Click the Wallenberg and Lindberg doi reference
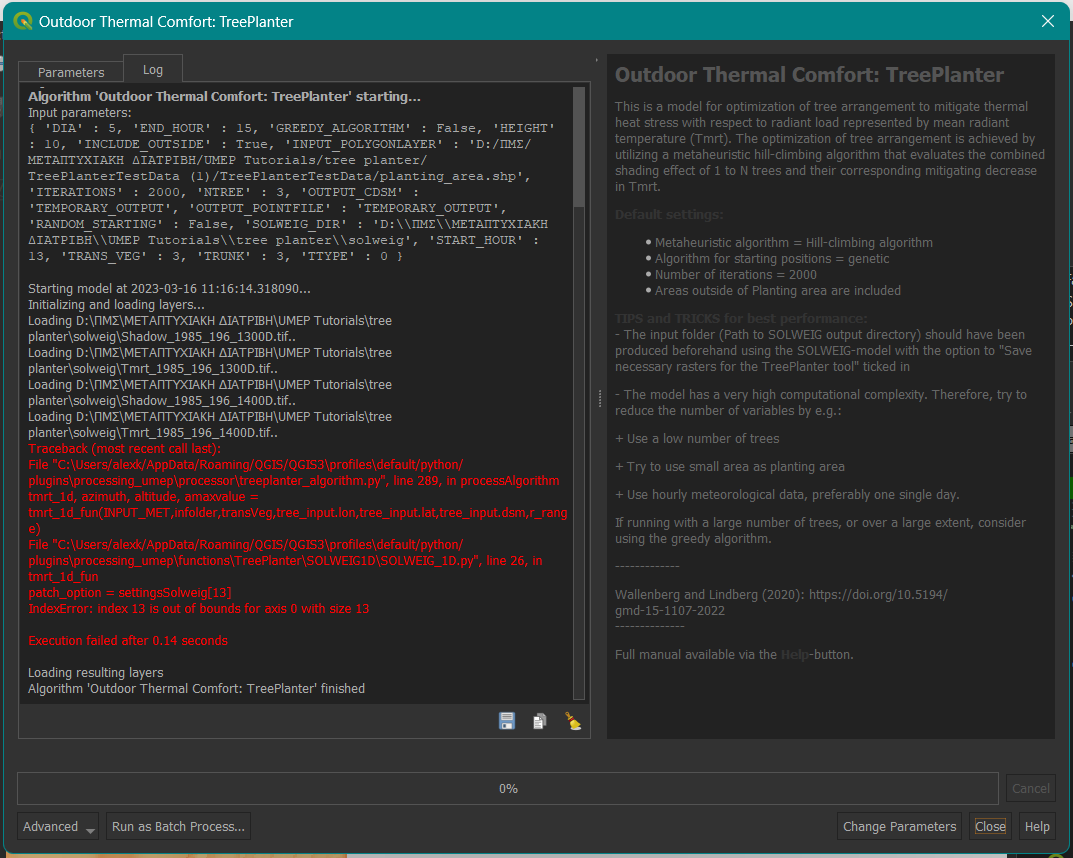Screen dimensions: 1073x858 pos(781,602)
